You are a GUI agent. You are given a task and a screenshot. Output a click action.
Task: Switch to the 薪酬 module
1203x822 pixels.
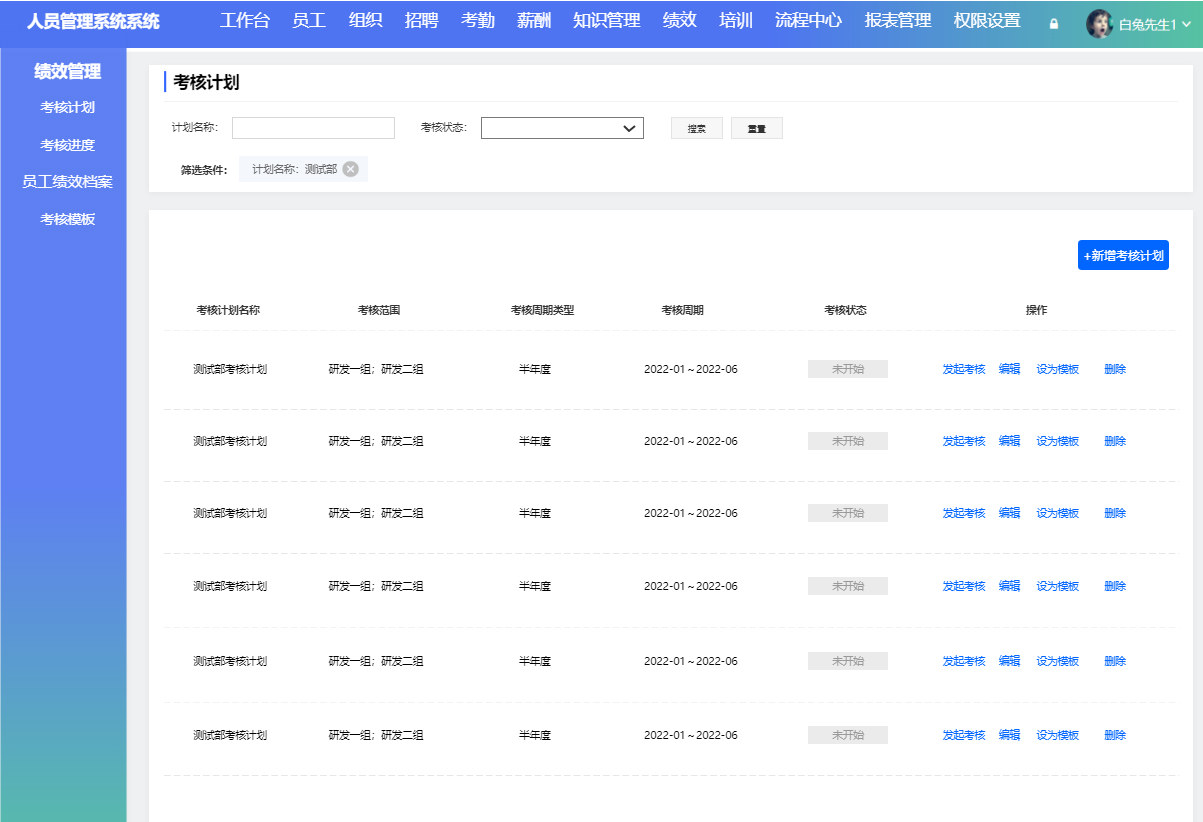[x=533, y=20]
